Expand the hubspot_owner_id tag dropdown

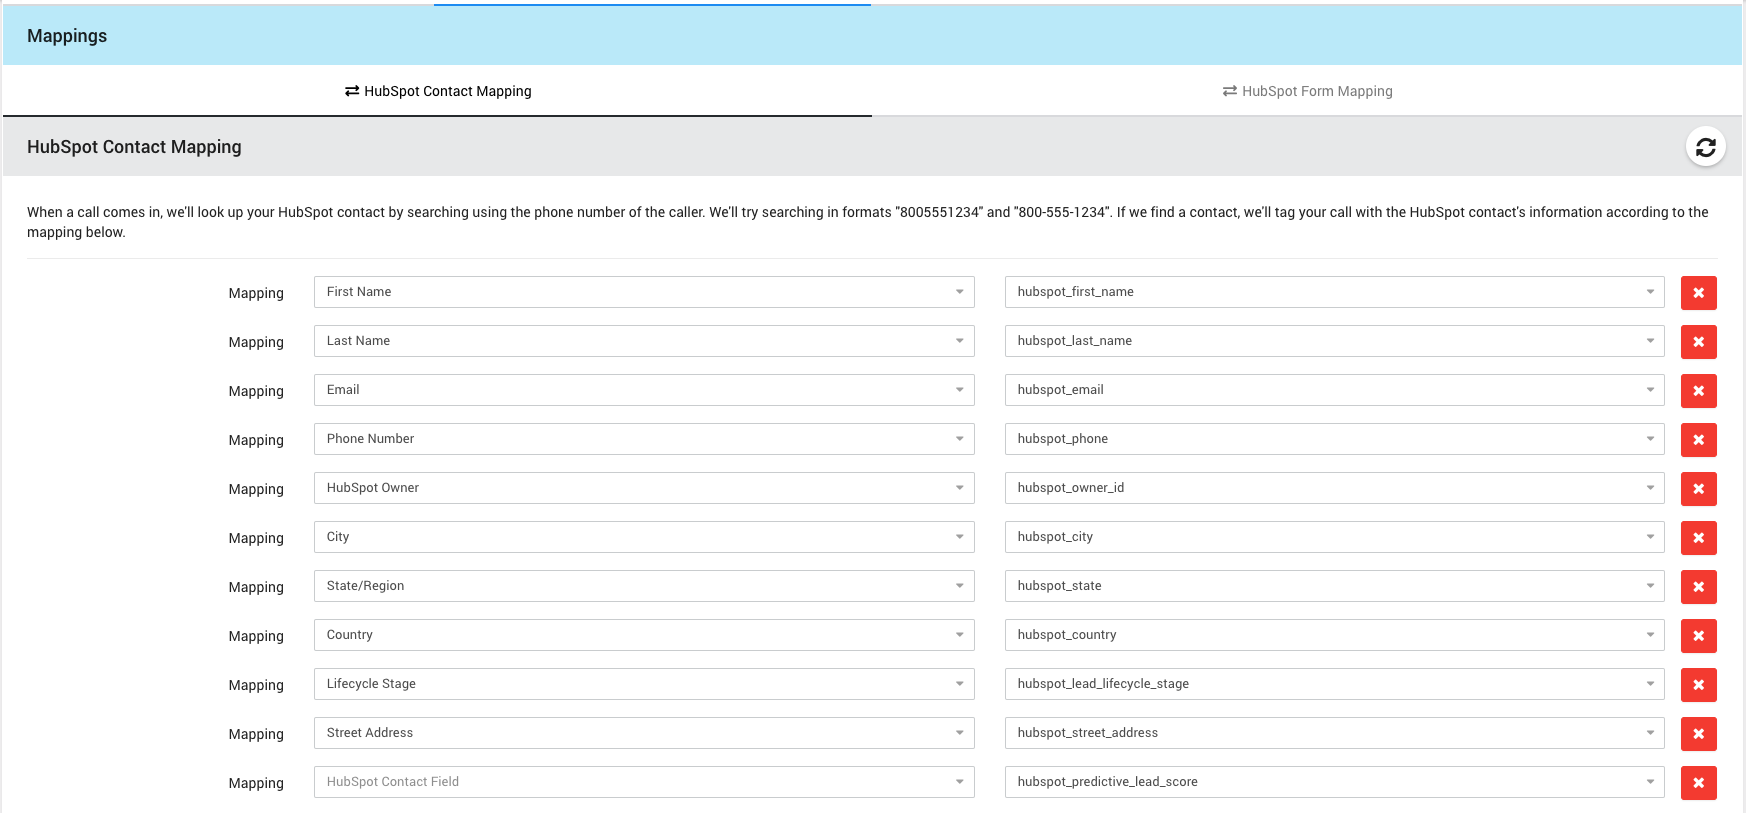coord(1334,488)
